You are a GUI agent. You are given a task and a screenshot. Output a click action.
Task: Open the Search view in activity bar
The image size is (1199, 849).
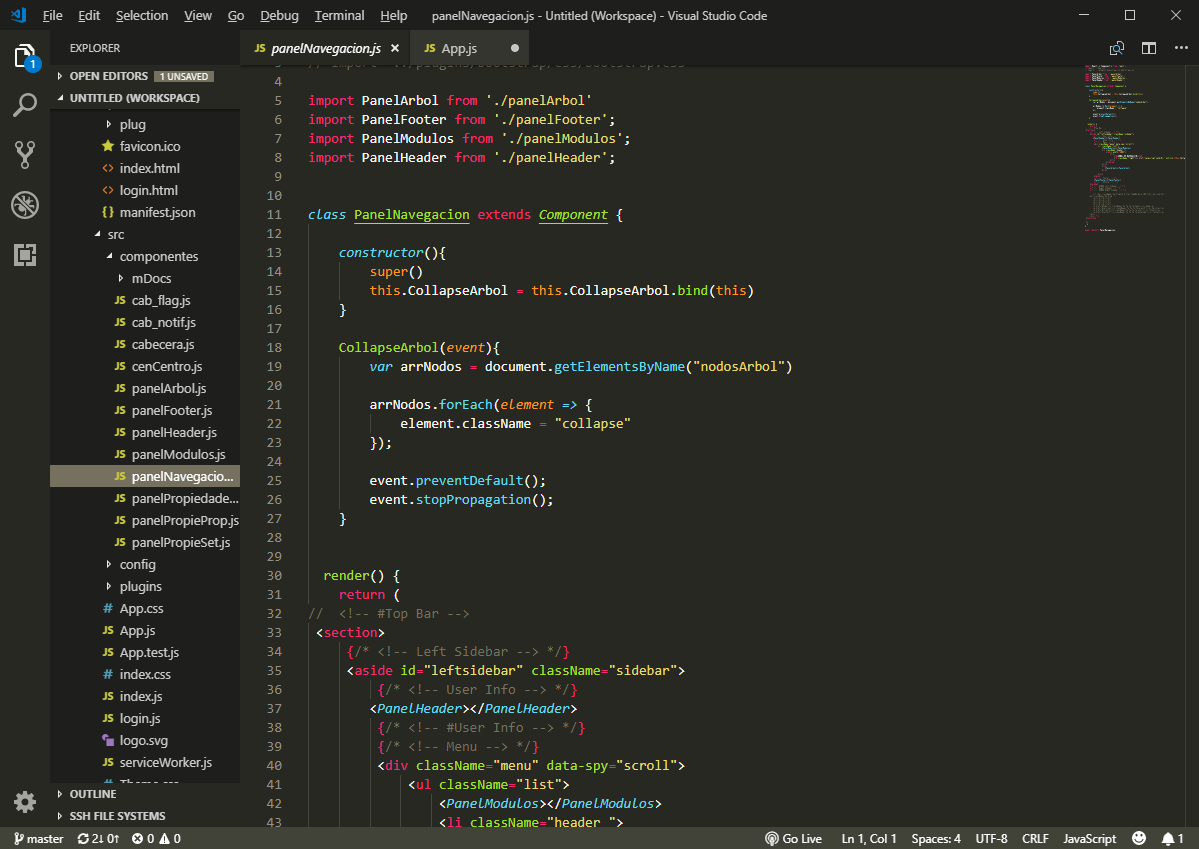point(25,105)
